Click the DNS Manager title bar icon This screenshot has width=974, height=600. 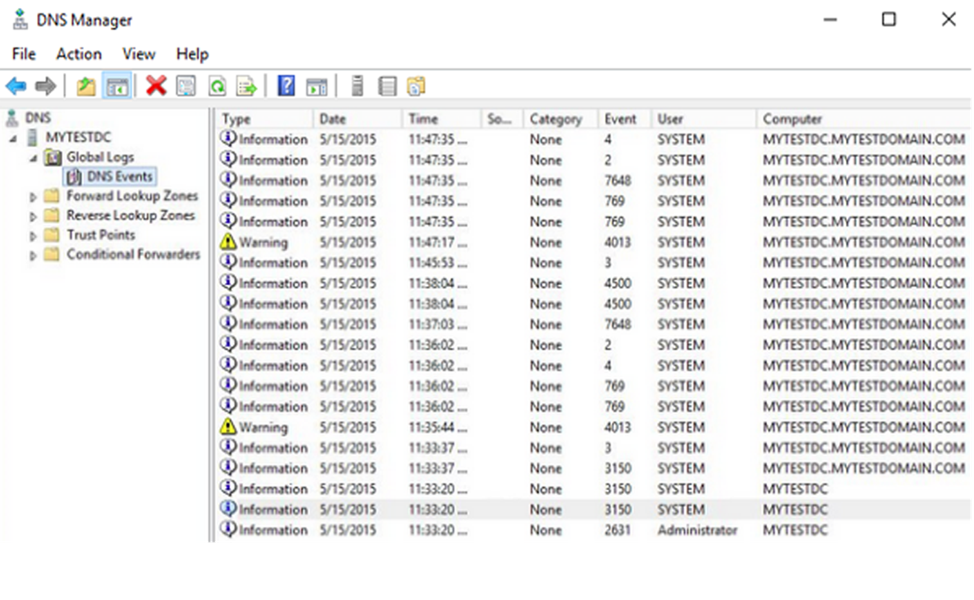pos(20,19)
